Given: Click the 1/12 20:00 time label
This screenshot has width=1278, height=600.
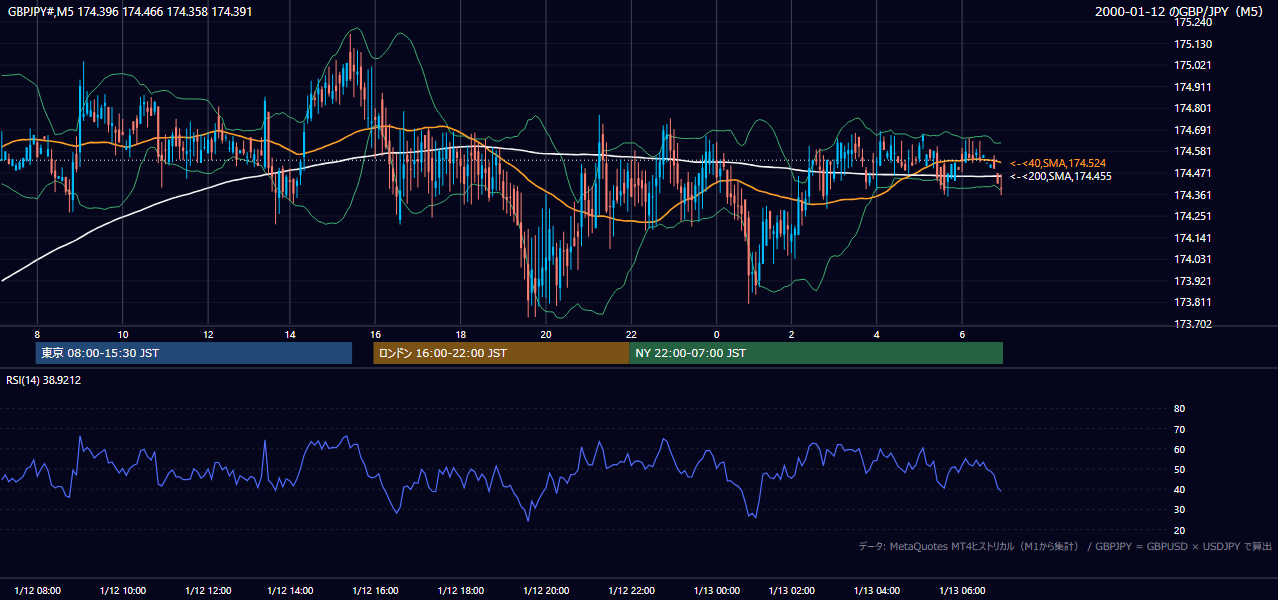Looking at the screenshot, I should click(x=545, y=590).
